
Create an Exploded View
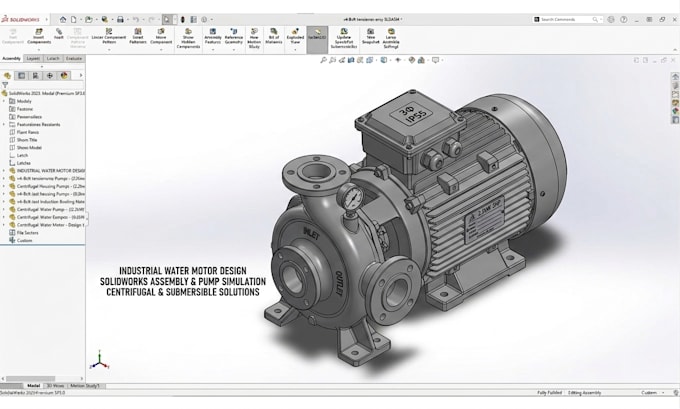295,36
